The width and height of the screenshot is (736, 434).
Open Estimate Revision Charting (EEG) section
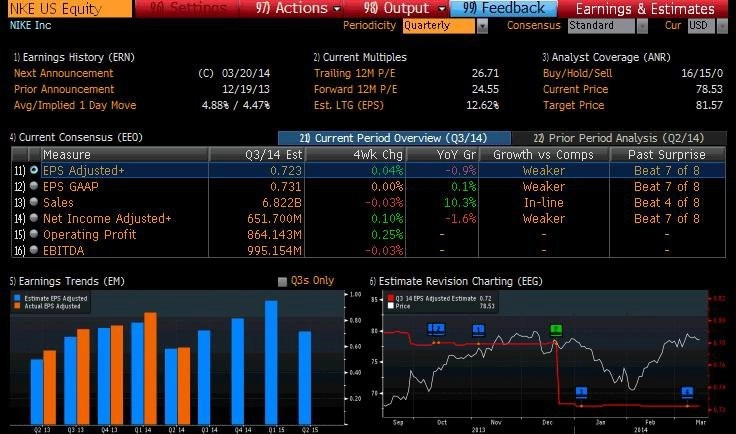(456, 281)
